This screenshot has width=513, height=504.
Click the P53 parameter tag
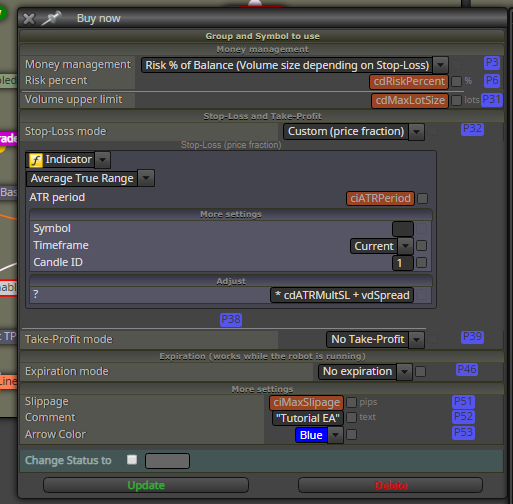[x=463, y=433]
